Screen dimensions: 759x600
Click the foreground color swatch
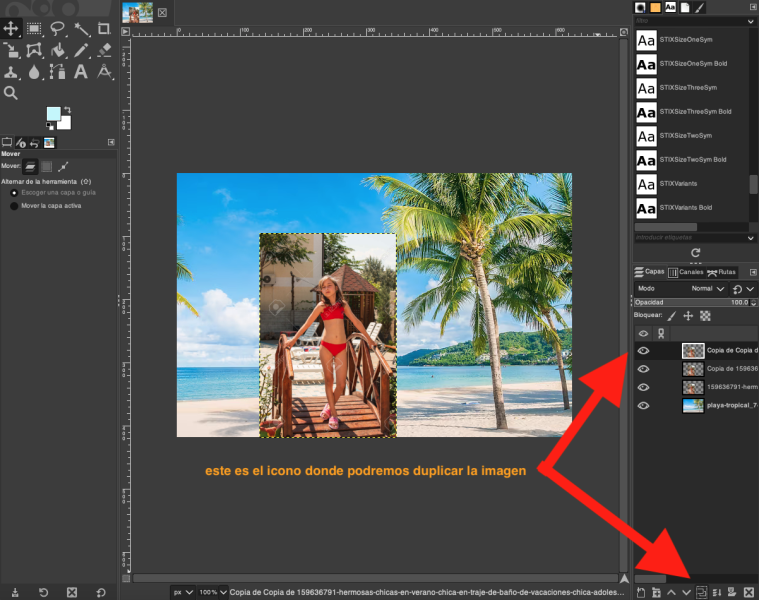(x=53, y=115)
